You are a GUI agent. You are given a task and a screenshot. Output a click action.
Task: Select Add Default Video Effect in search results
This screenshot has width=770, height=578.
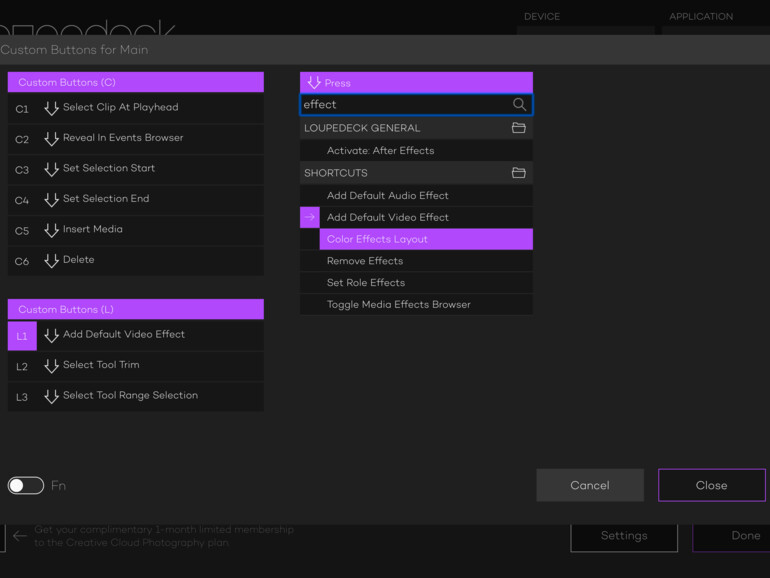click(426, 217)
